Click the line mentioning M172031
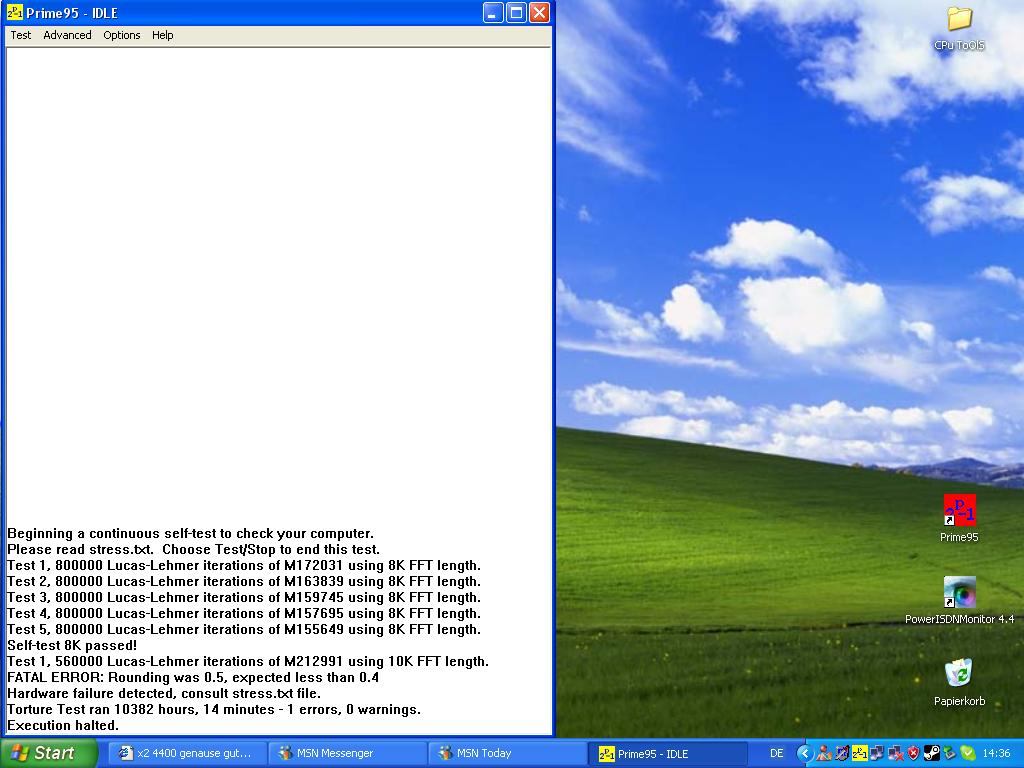 244,566
